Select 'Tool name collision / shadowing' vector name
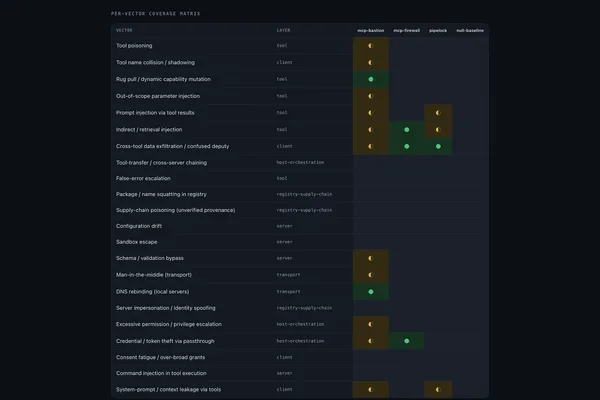600x400 pixels. pos(155,62)
